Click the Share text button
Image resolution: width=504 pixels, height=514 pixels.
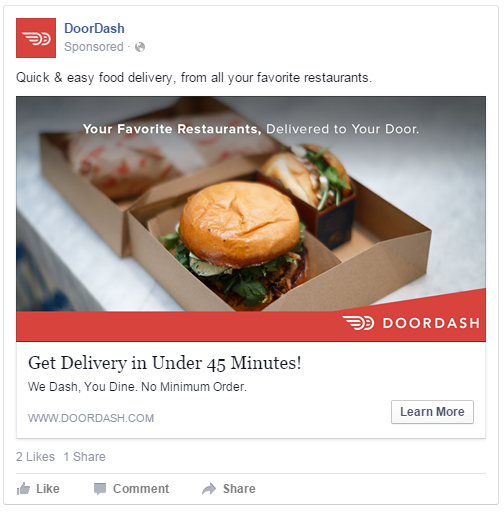(239, 489)
